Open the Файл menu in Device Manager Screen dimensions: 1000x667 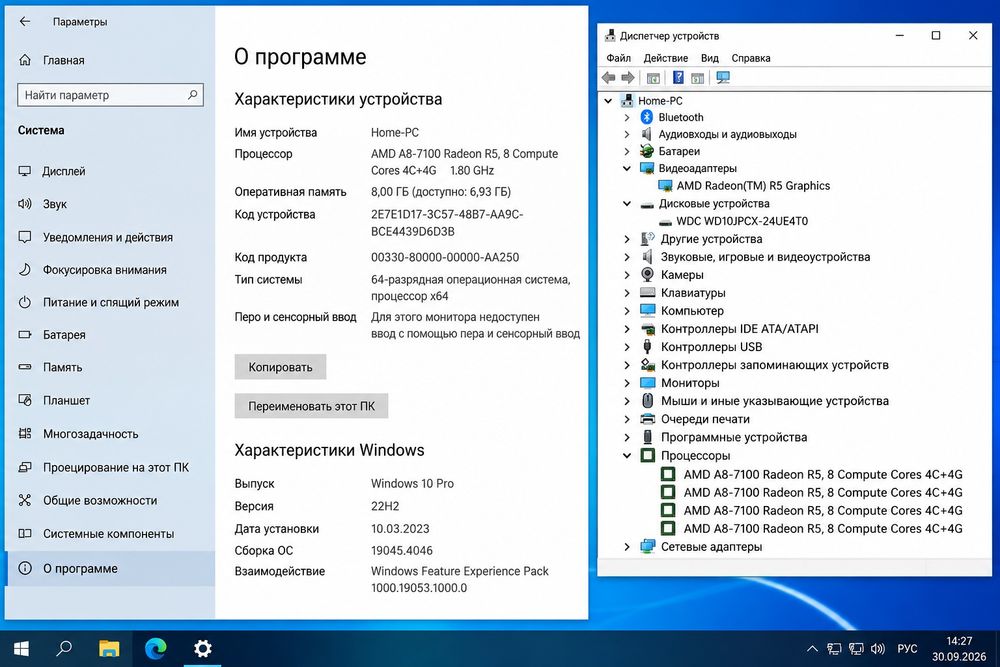(618, 58)
